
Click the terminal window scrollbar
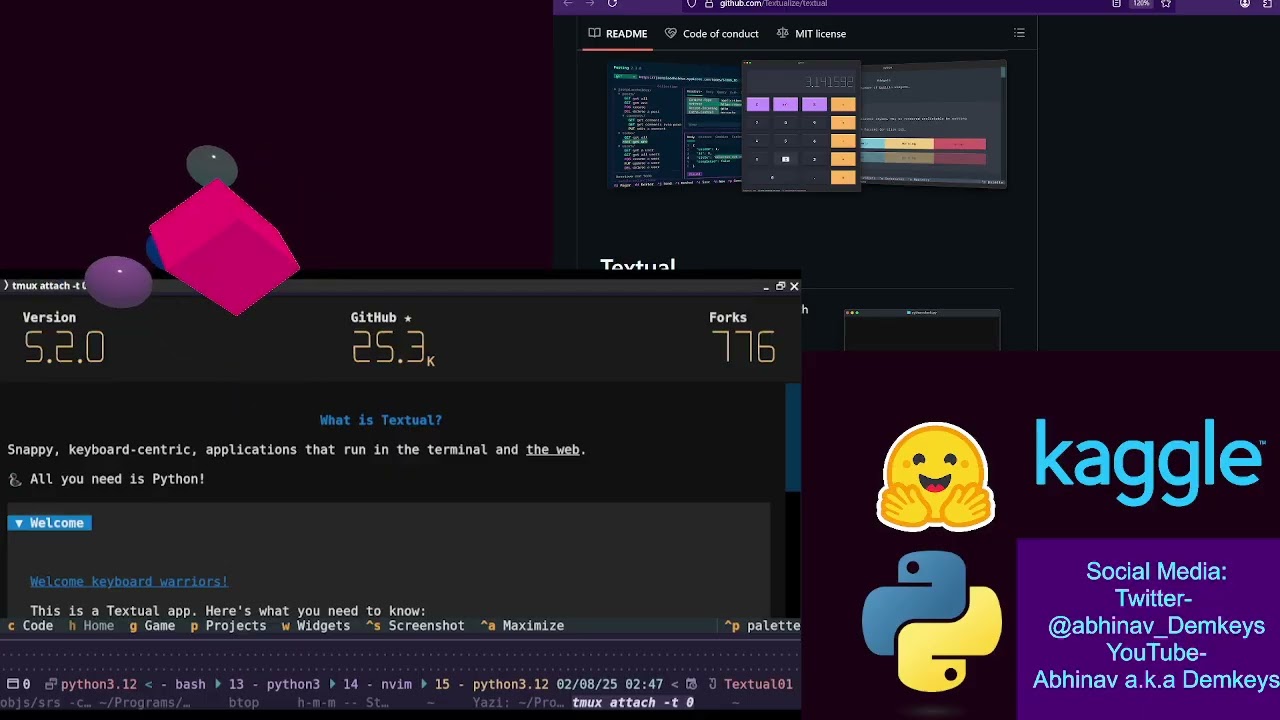(793, 437)
